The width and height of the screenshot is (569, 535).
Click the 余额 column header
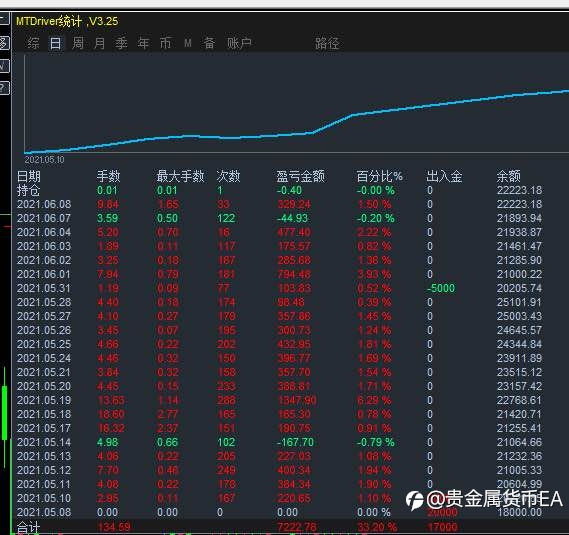pyautogui.click(x=508, y=176)
